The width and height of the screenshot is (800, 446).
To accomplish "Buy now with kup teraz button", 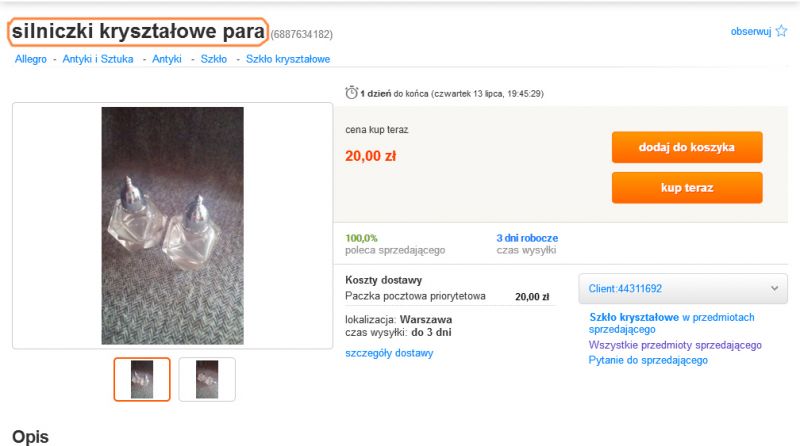I will coord(687,187).
